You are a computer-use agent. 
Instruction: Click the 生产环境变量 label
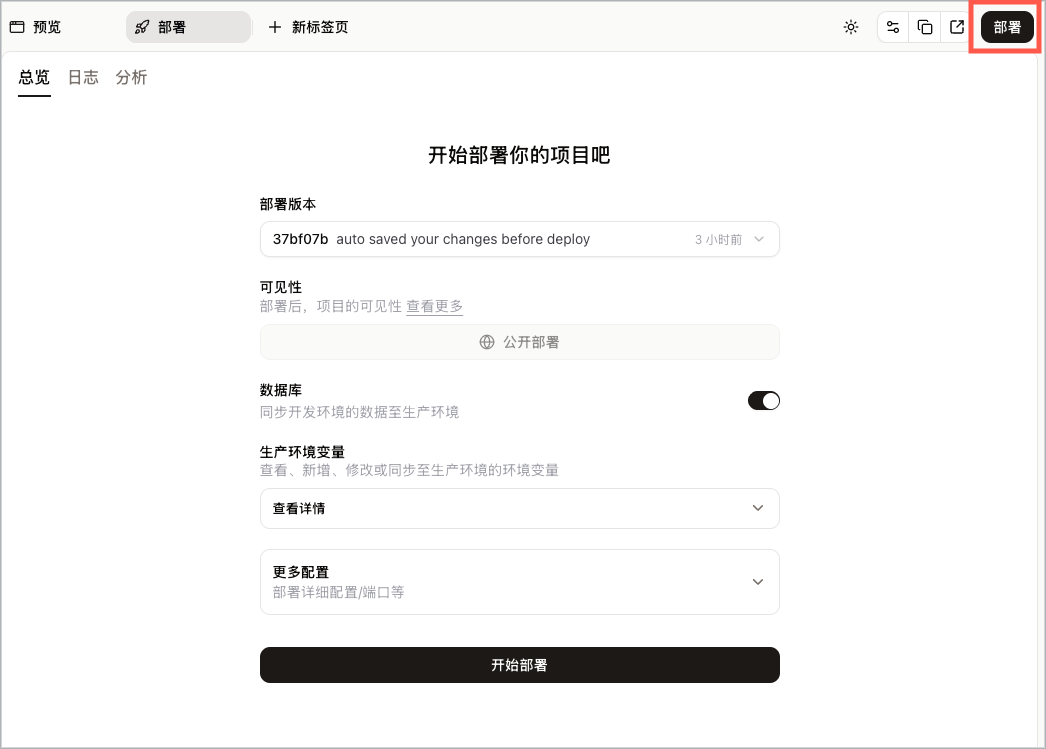tap(302, 452)
